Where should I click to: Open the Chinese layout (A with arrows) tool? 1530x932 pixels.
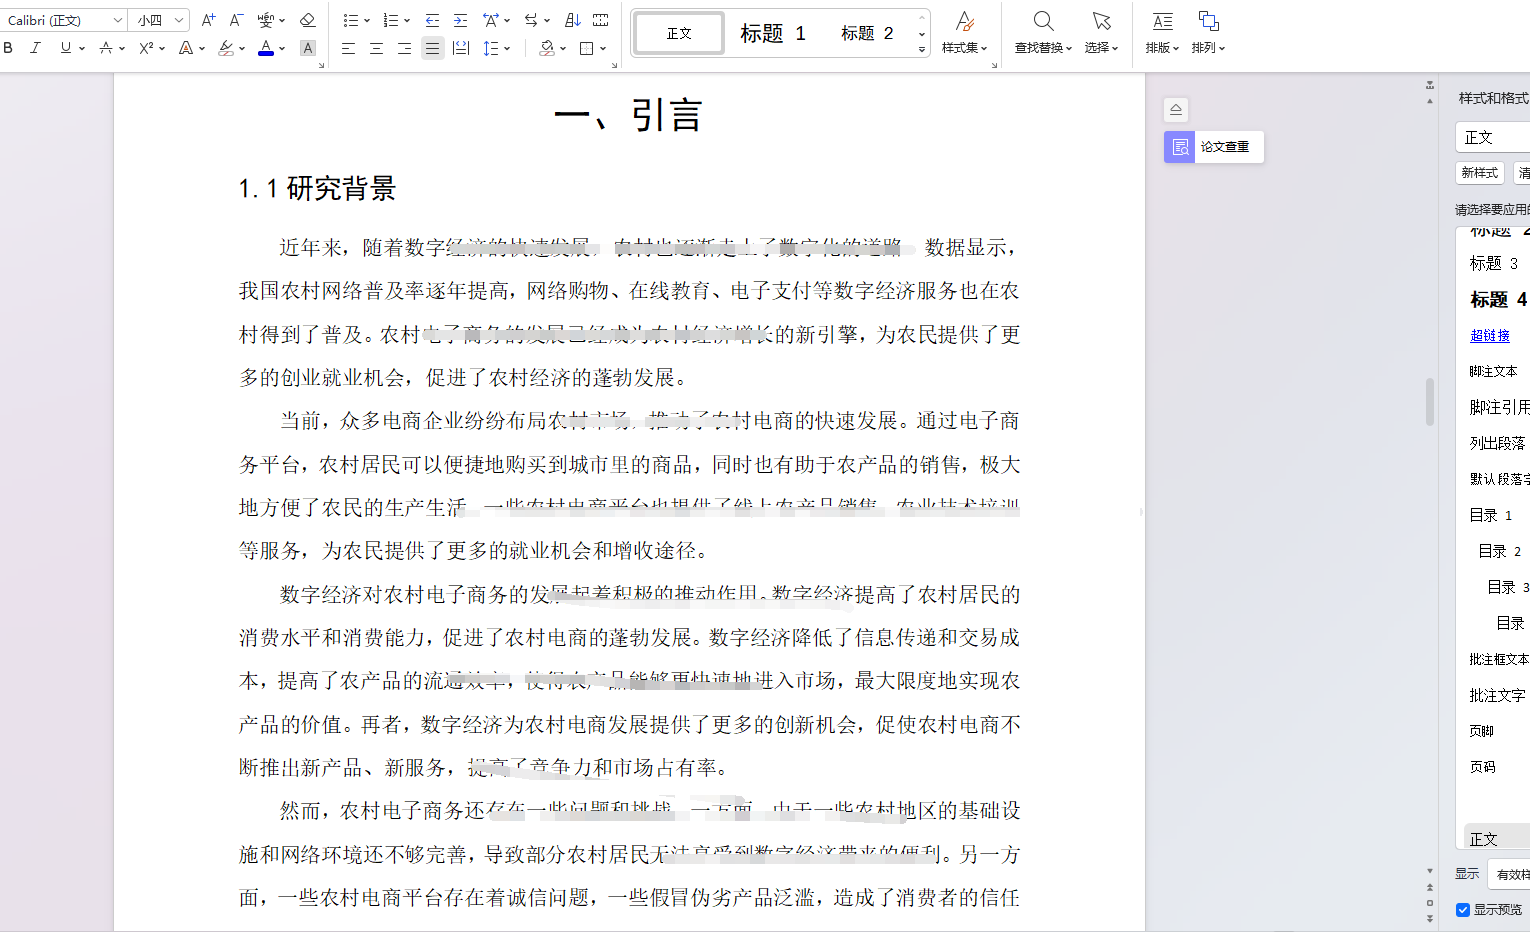click(490, 20)
